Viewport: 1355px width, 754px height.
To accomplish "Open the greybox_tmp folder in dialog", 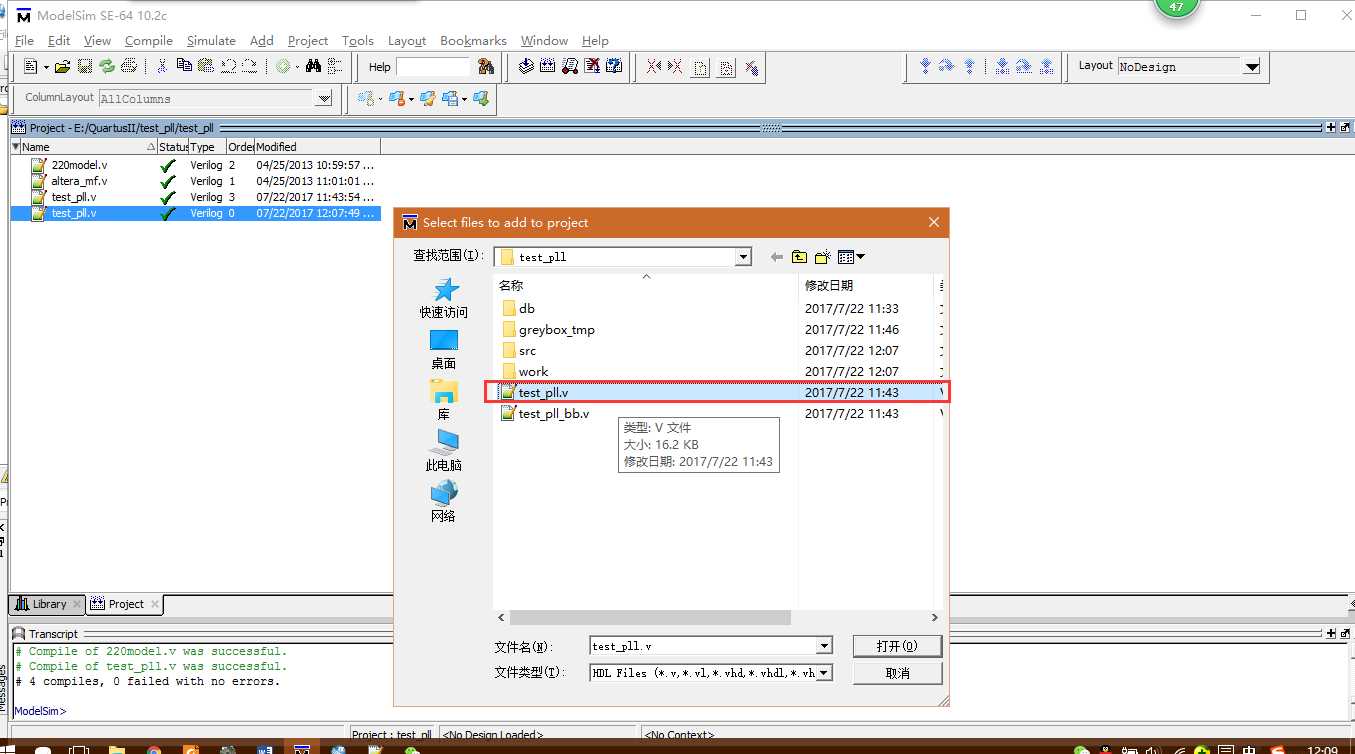I will (556, 330).
